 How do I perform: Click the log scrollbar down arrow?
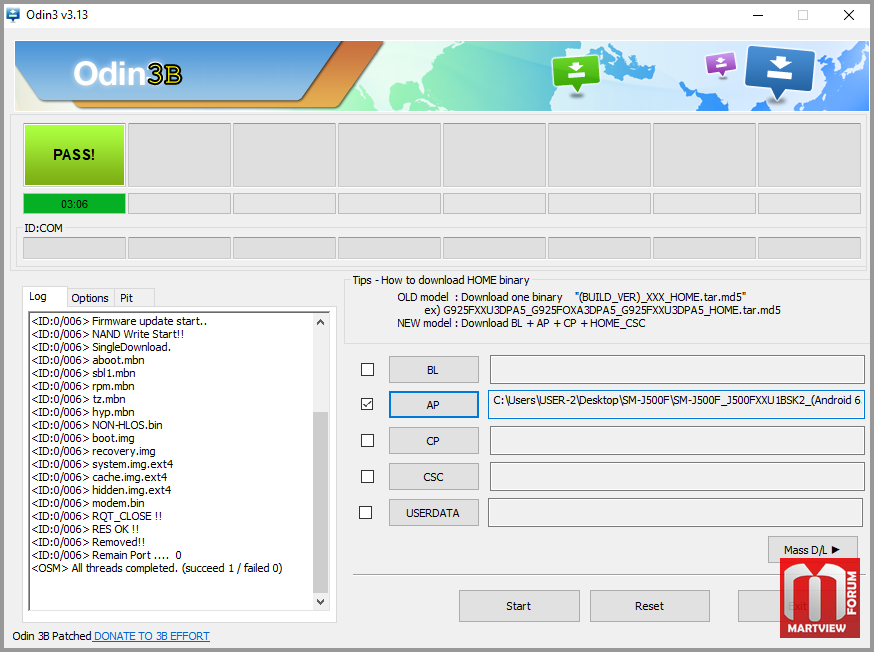tap(321, 601)
